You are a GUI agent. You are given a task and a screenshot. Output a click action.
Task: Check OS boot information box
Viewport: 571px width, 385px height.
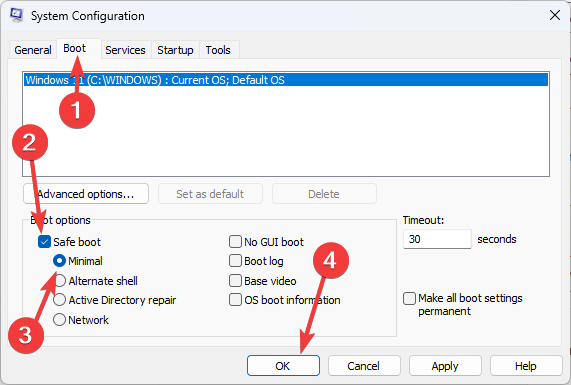point(235,300)
